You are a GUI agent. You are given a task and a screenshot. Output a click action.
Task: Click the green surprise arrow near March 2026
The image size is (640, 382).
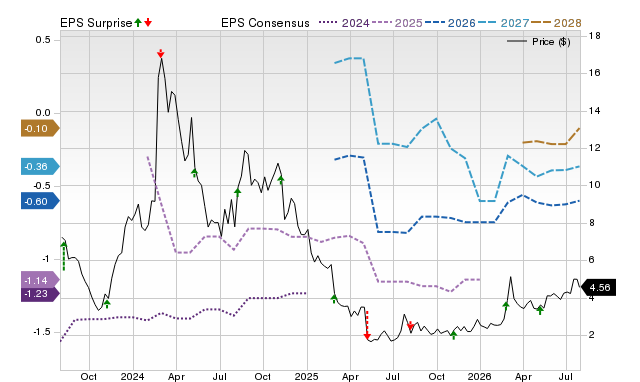[x=506, y=306]
